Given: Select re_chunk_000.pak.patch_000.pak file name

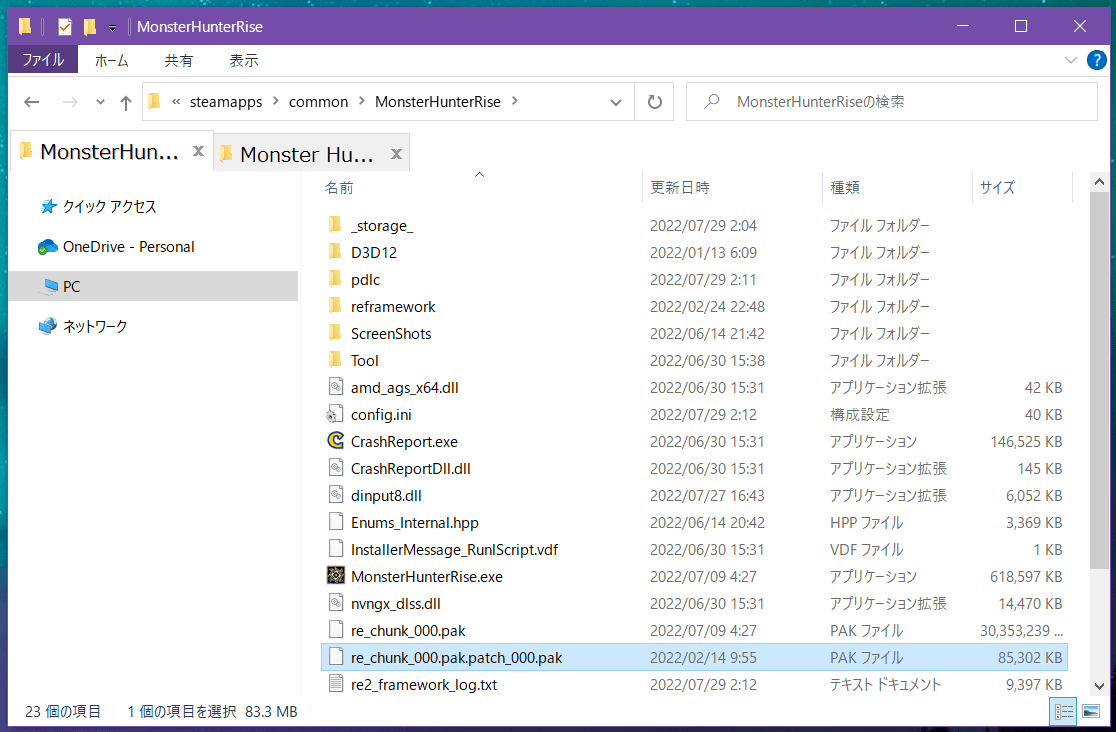Looking at the screenshot, I should pos(456,657).
